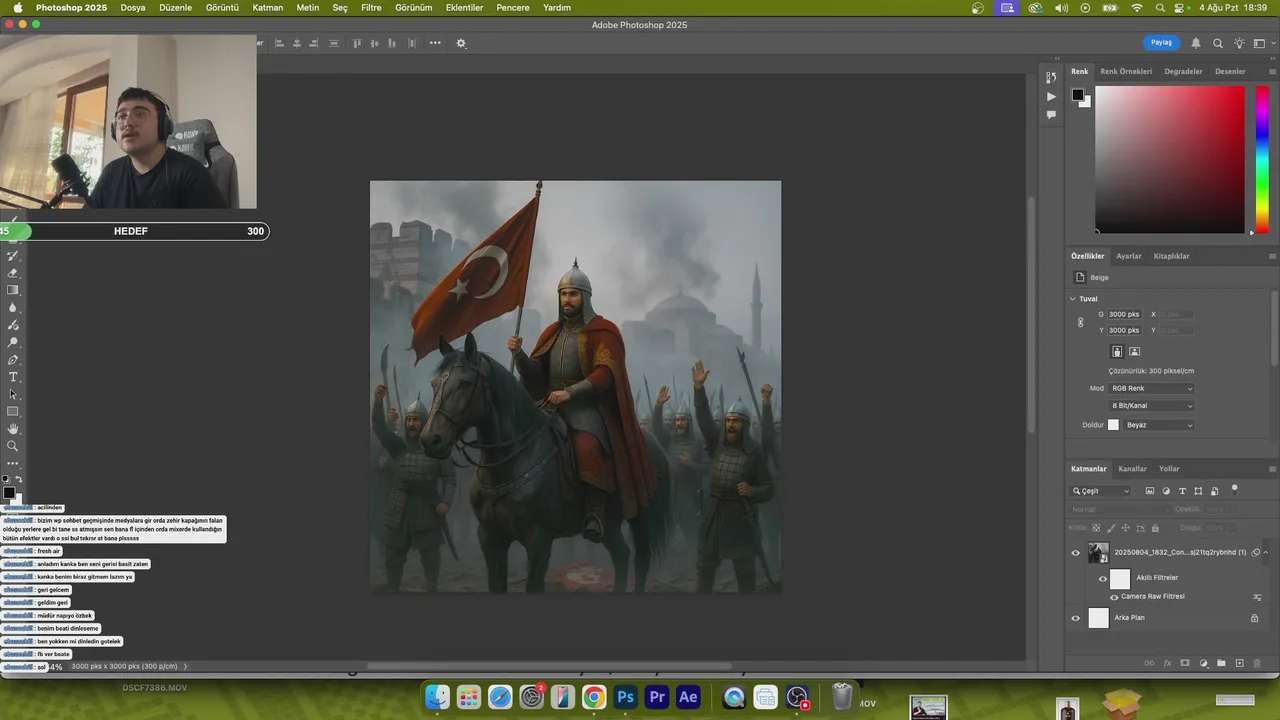Open the History panel icon

point(1051,77)
